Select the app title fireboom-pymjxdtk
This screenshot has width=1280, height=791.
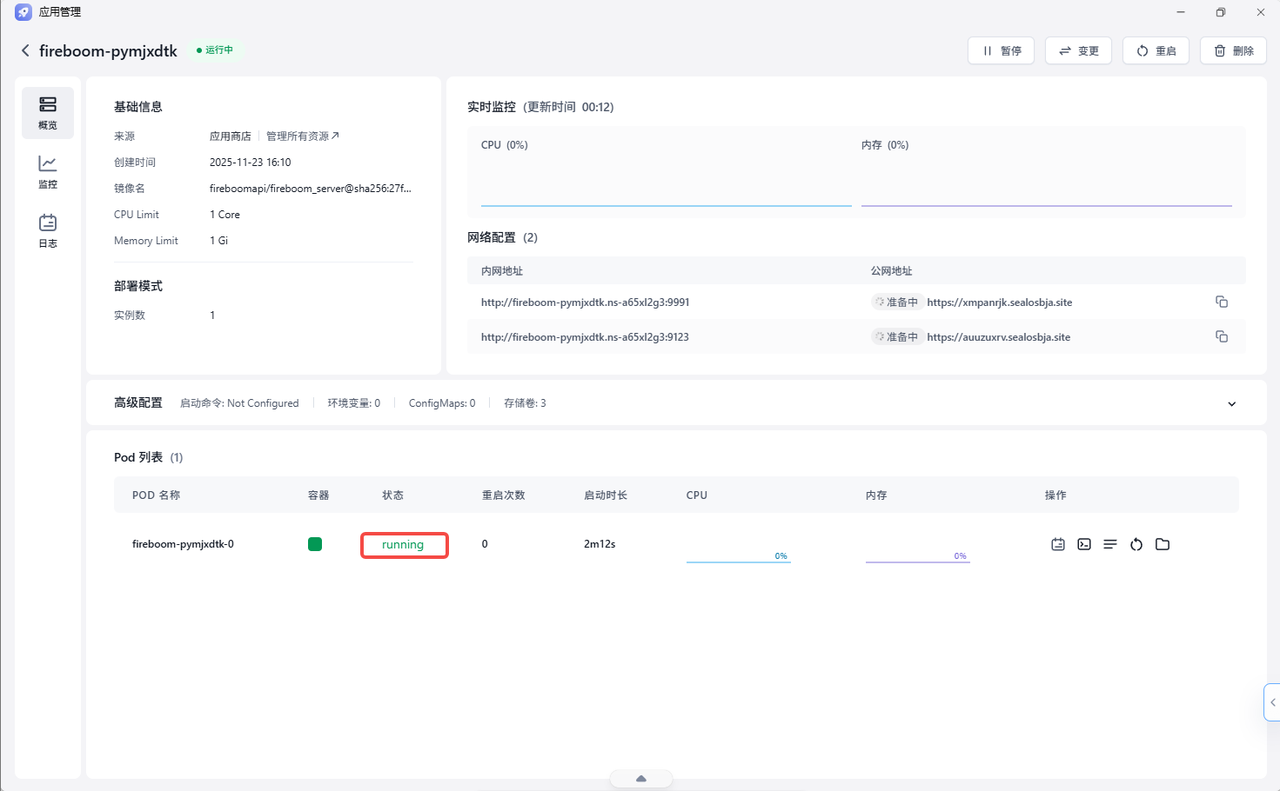pos(108,51)
